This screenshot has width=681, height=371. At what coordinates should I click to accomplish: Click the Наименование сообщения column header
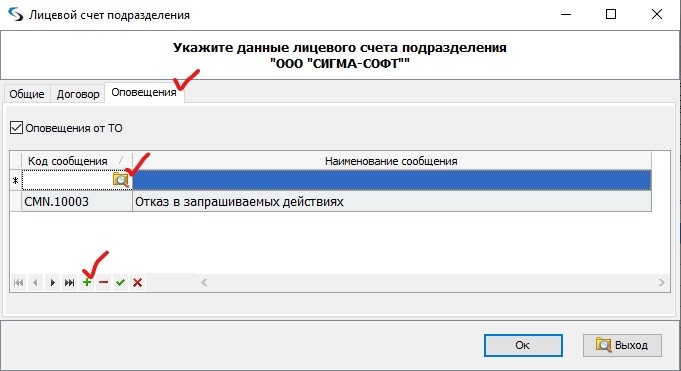click(391, 161)
